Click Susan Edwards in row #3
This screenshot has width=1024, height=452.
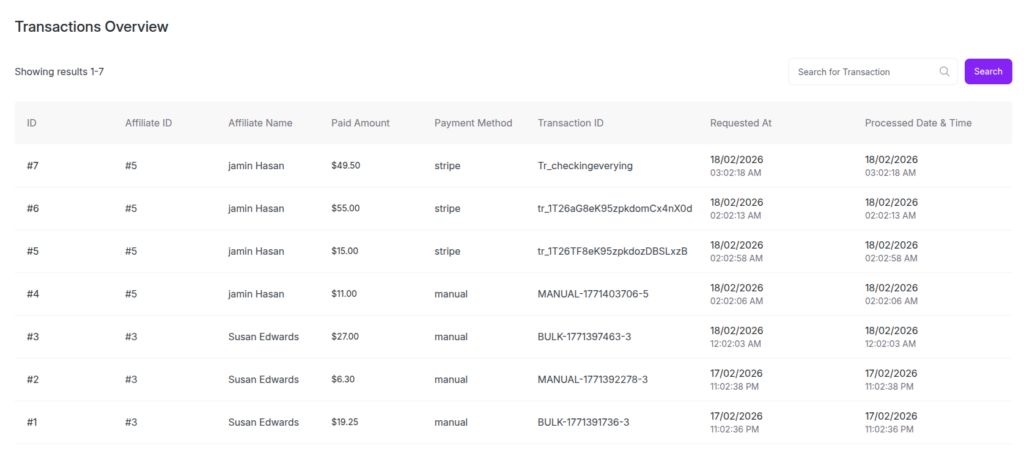(x=263, y=337)
